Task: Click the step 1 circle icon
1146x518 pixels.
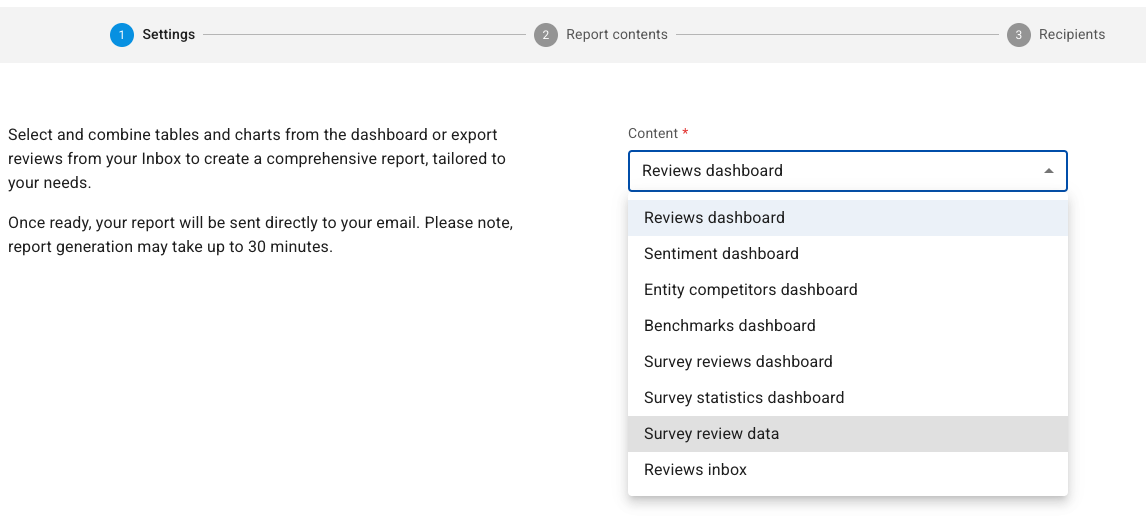Action: [x=121, y=34]
